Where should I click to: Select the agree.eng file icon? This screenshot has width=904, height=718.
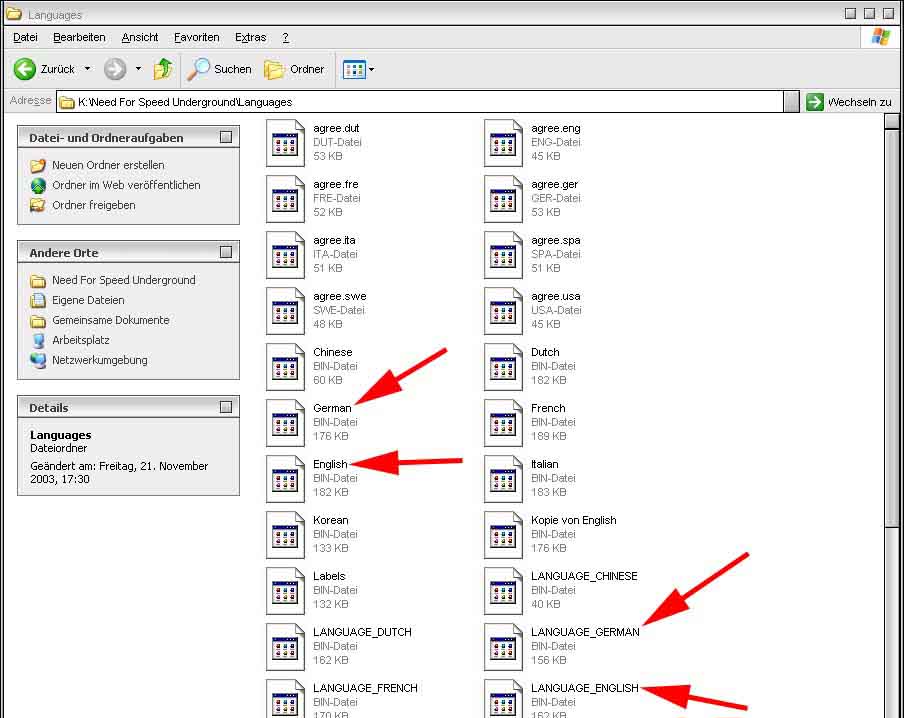tap(503, 142)
